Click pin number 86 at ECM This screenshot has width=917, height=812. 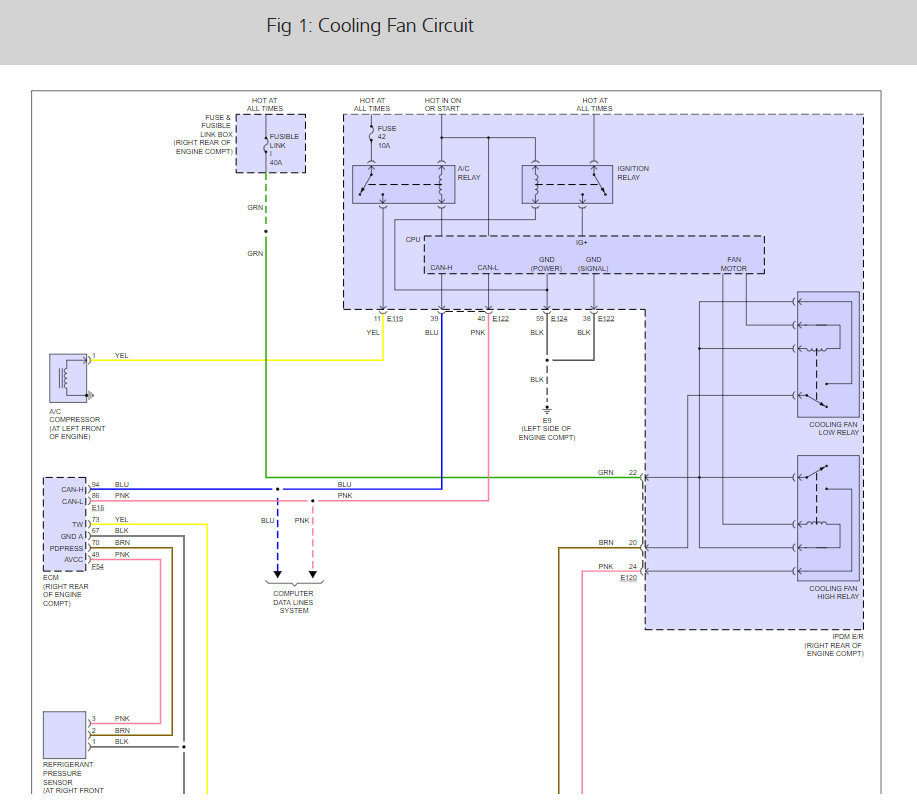point(95,496)
